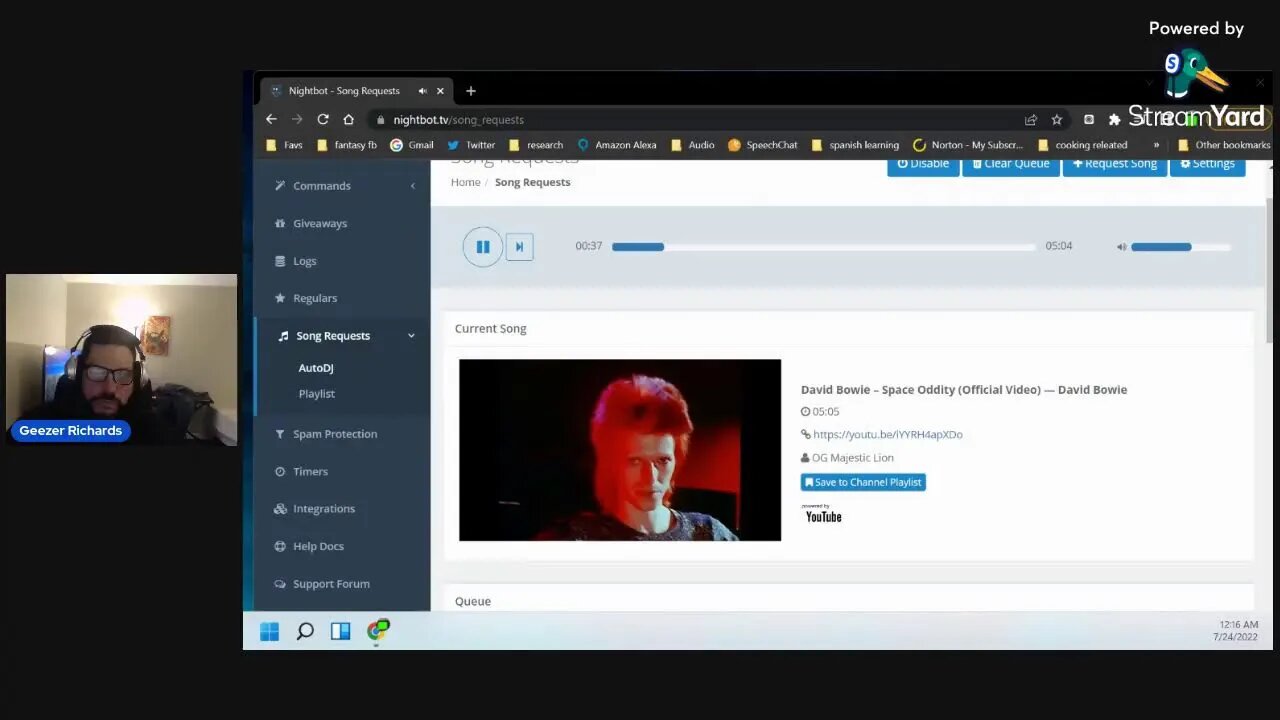This screenshot has height=720, width=1280.
Task: Open the Windows Widgets taskbar icon
Action: pos(341,631)
